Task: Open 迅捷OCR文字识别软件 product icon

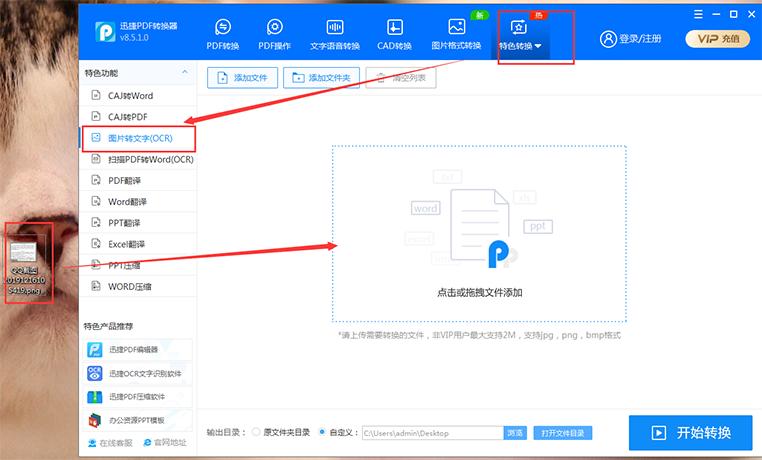Action: (x=95, y=374)
